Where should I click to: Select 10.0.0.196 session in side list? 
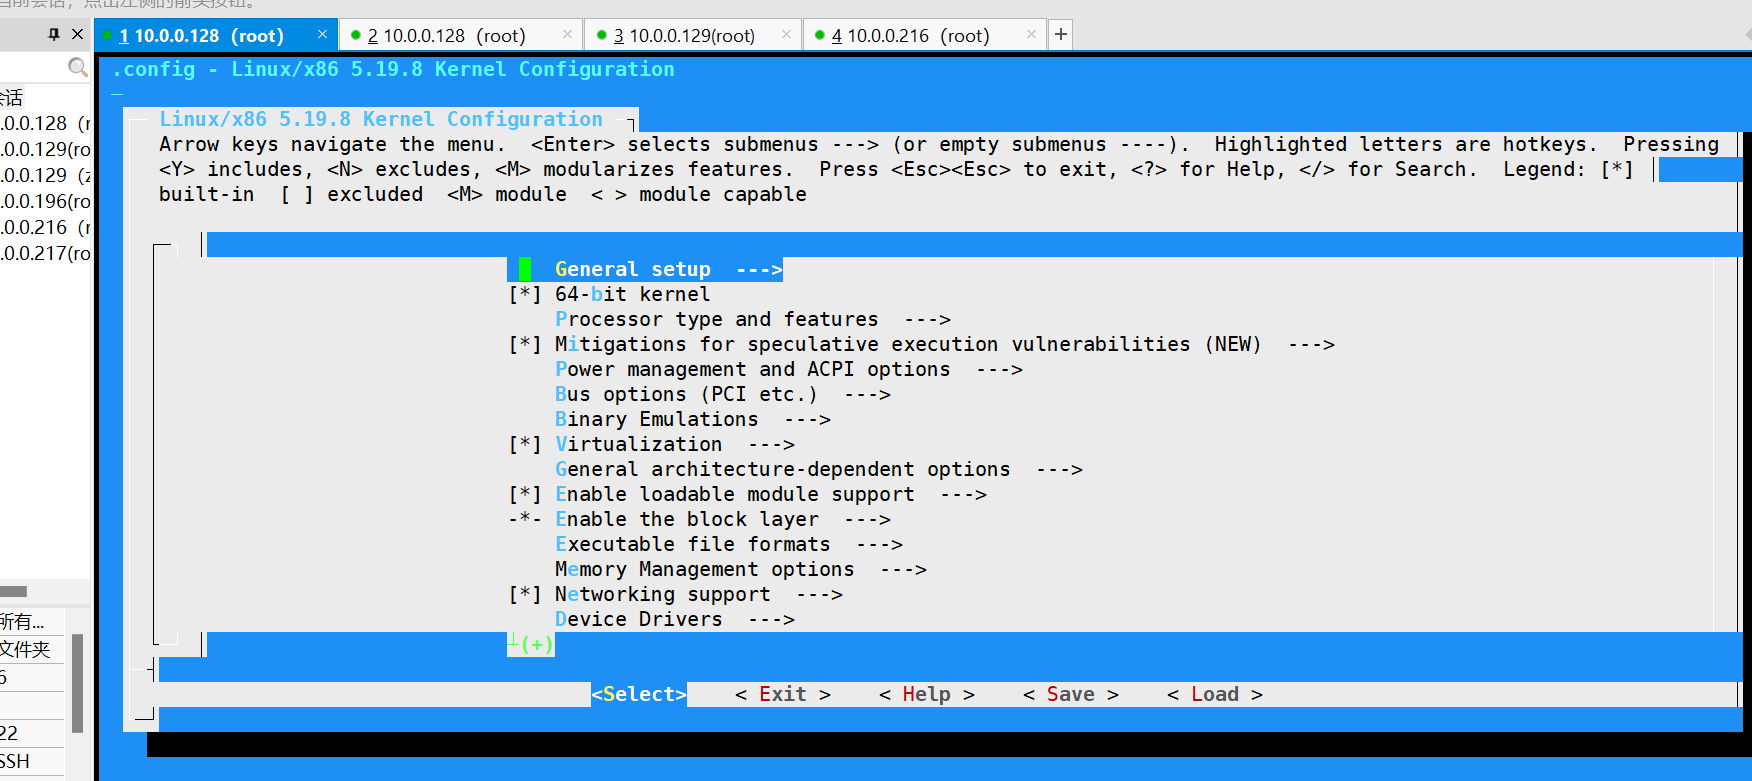45,201
